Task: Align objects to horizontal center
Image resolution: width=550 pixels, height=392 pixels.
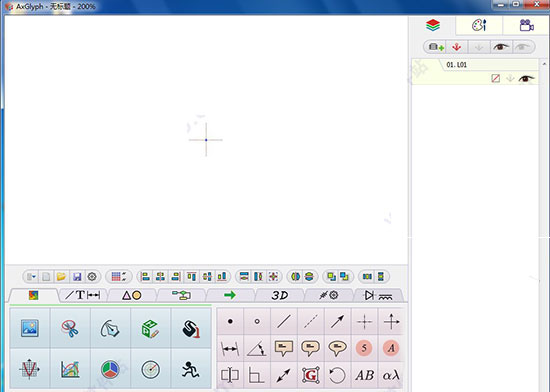Action: [161, 277]
